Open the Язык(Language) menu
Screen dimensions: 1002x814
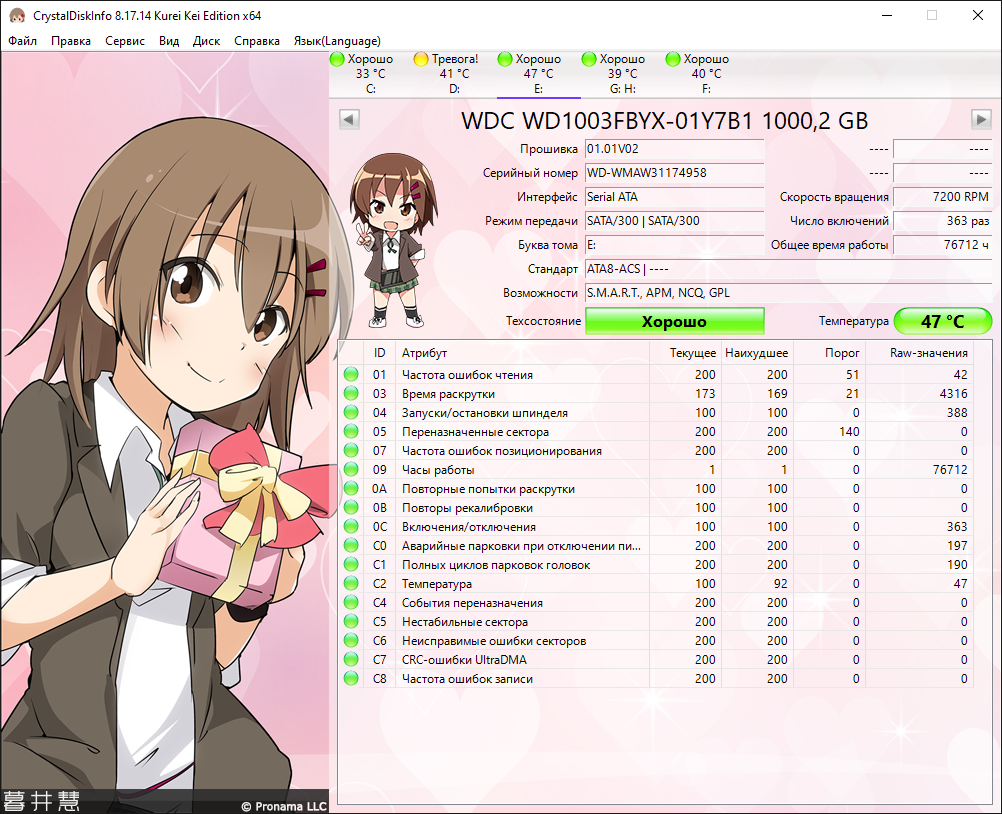[x=337, y=41]
